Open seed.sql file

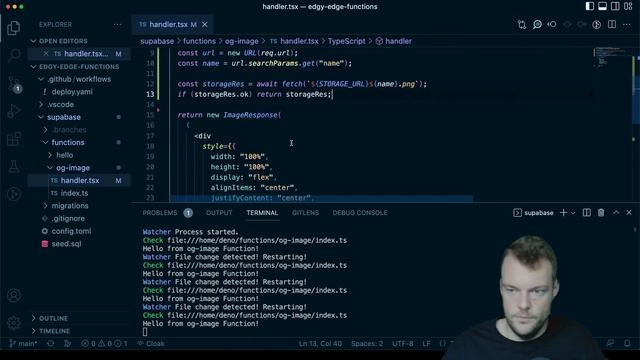pyautogui.click(x=66, y=244)
